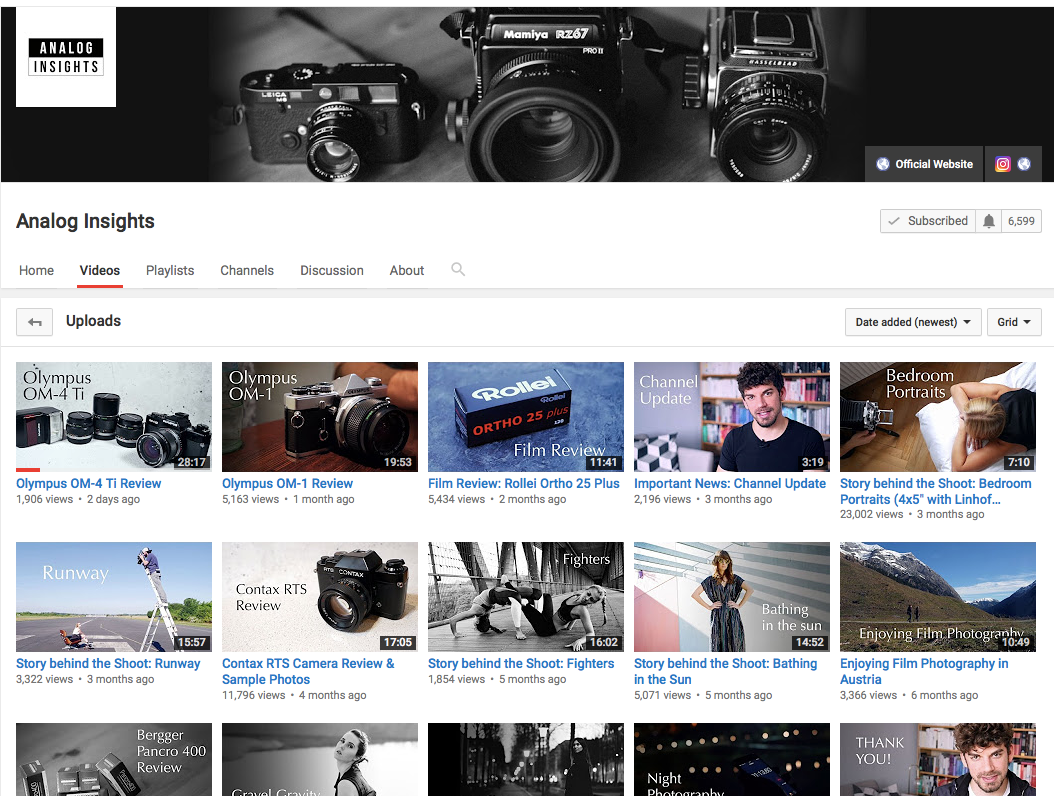Click the Rollei Ortho 25 plus thumbnail
This screenshot has width=1054, height=796.
point(526,417)
